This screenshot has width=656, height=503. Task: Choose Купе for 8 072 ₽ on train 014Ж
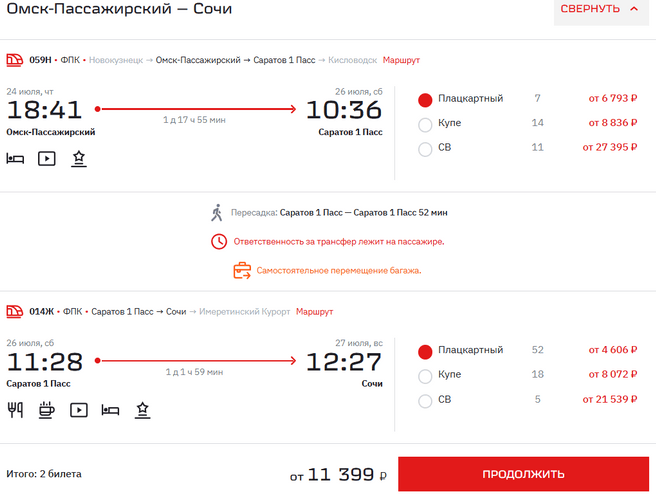click(x=425, y=376)
